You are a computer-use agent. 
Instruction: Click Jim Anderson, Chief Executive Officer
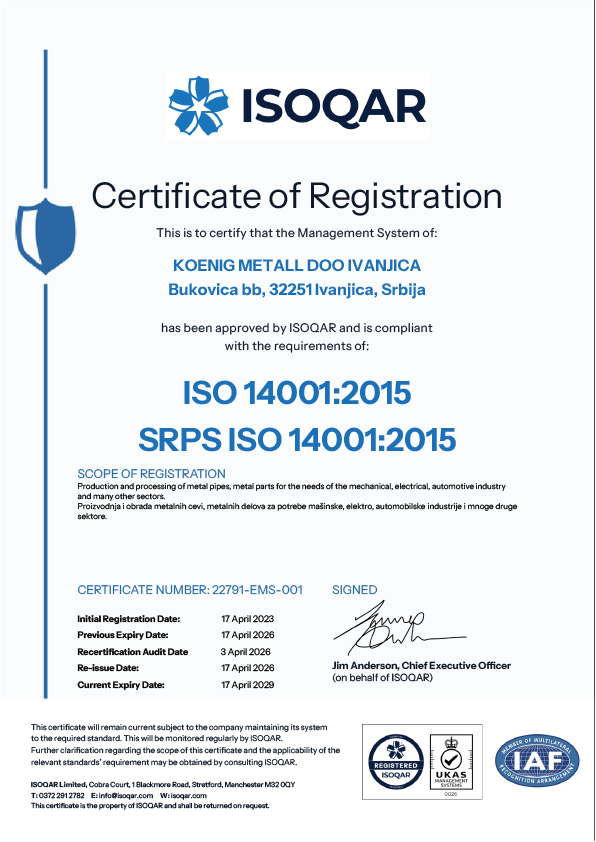click(x=421, y=665)
